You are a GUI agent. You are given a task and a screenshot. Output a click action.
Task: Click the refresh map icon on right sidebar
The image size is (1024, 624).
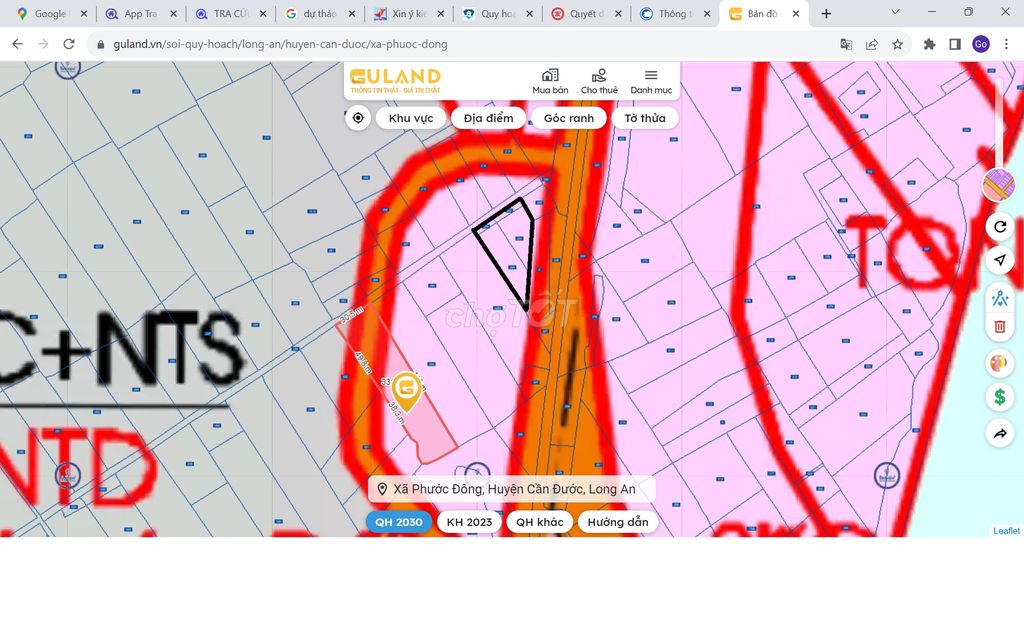pyautogui.click(x=999, y=226)
